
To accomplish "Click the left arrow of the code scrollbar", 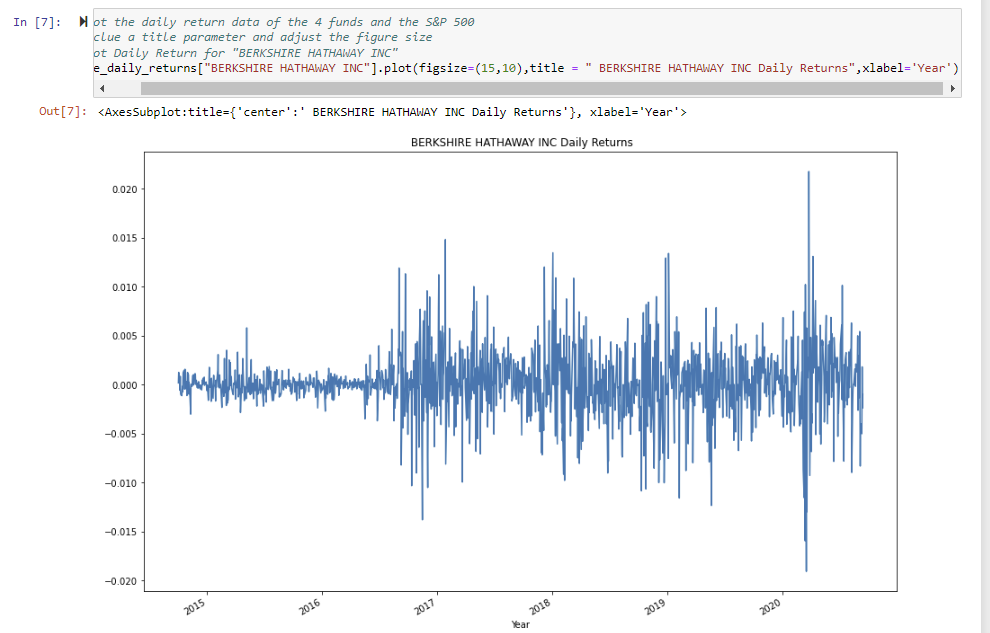I will [x=101, y=89].
